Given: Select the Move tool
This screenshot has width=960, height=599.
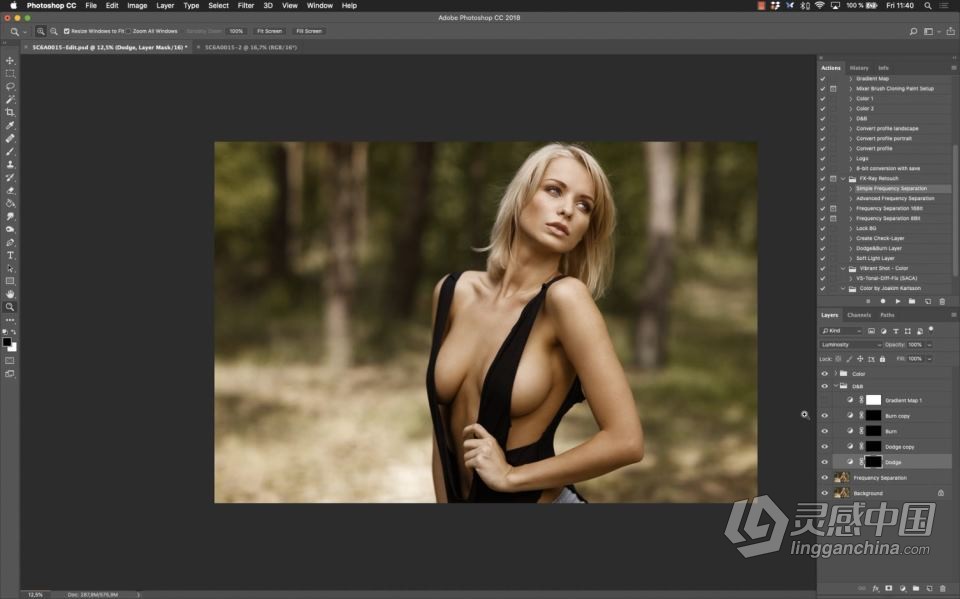Looking at the screenshot, I should pos(10,61).
